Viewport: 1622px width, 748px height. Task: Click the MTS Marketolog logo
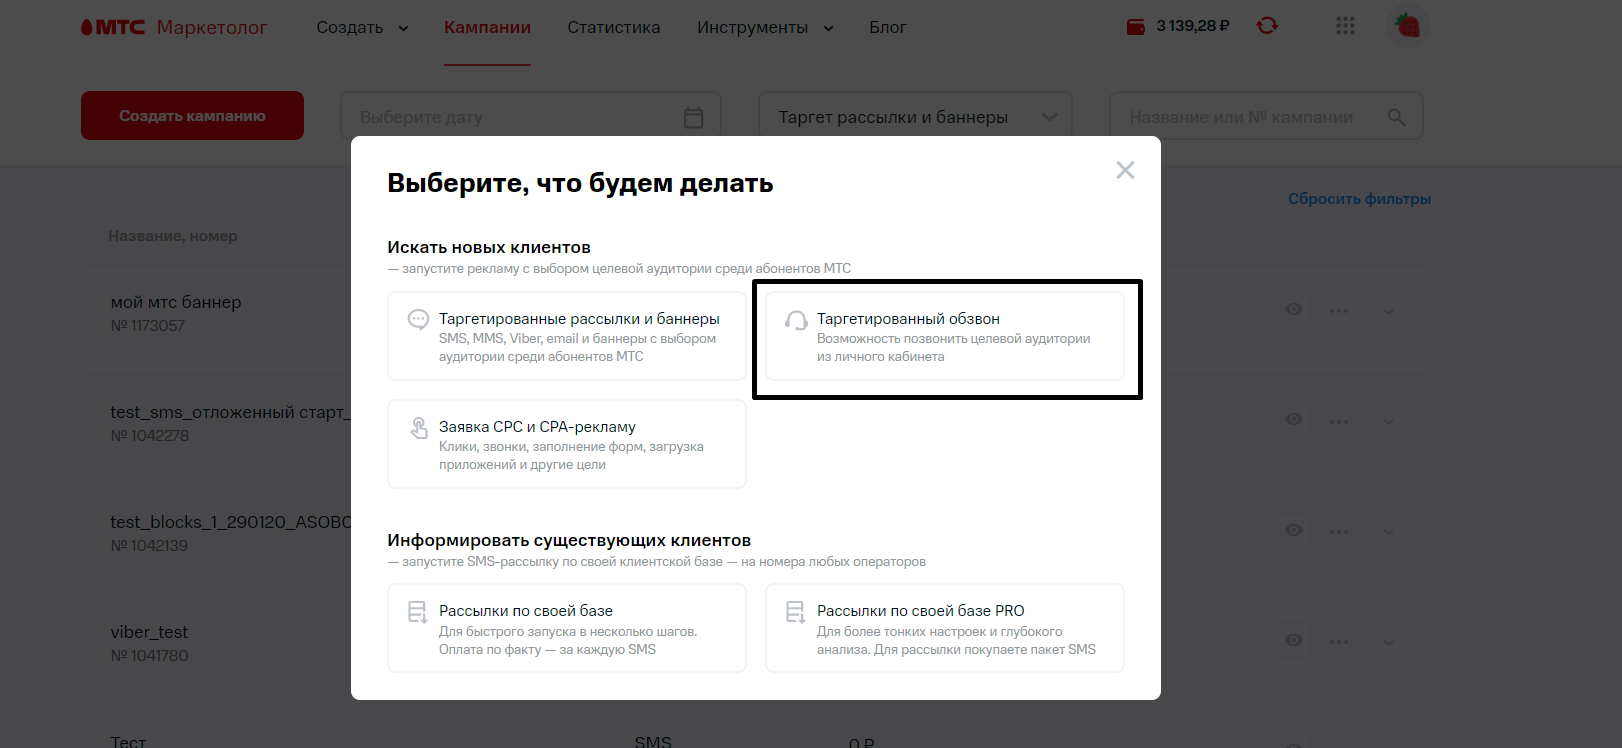click(x=174, y=27)
